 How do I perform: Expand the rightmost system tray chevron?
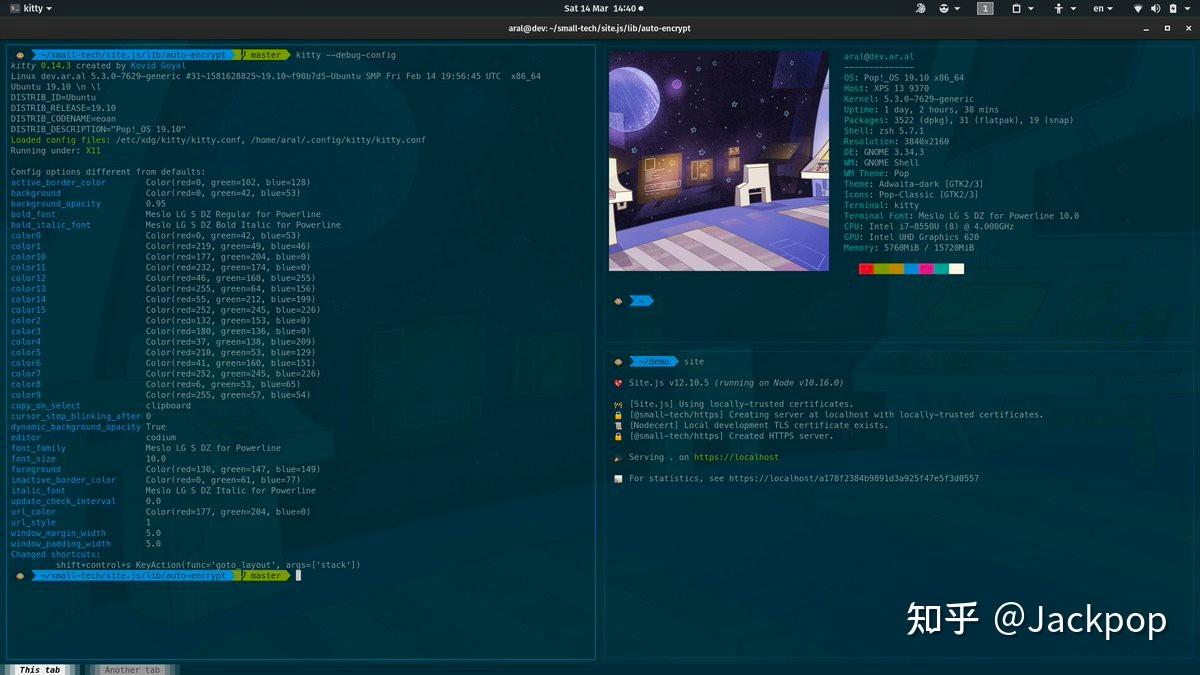(1188, 8)
